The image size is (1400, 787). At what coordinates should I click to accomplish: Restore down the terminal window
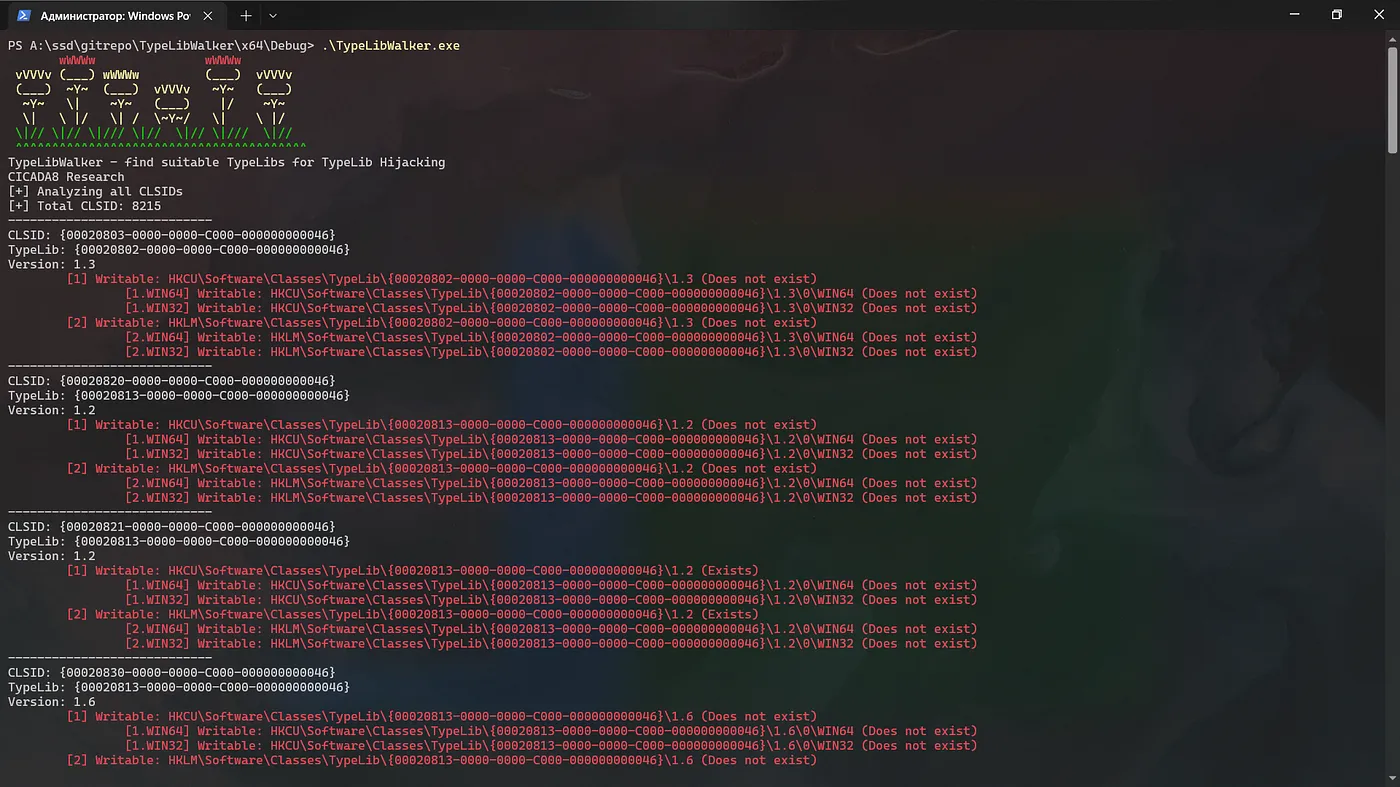(1337, 15)
